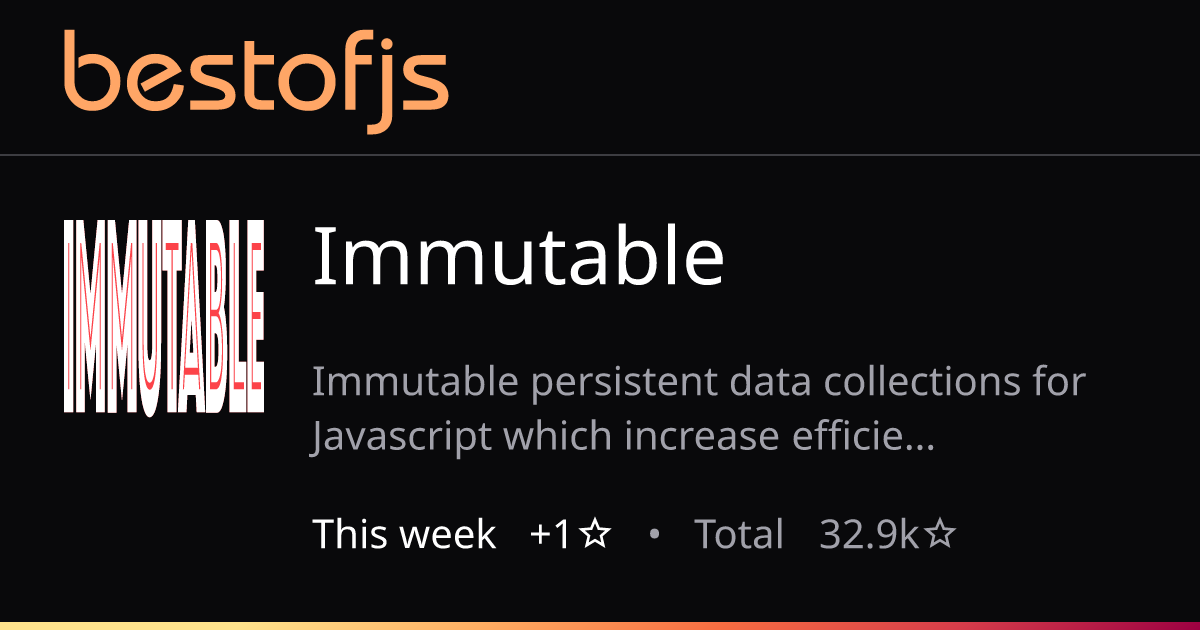The width and height of the screenshot is (1200, 630).
Task: Select the 'Total' label
Action: click(x=739, y=534)
